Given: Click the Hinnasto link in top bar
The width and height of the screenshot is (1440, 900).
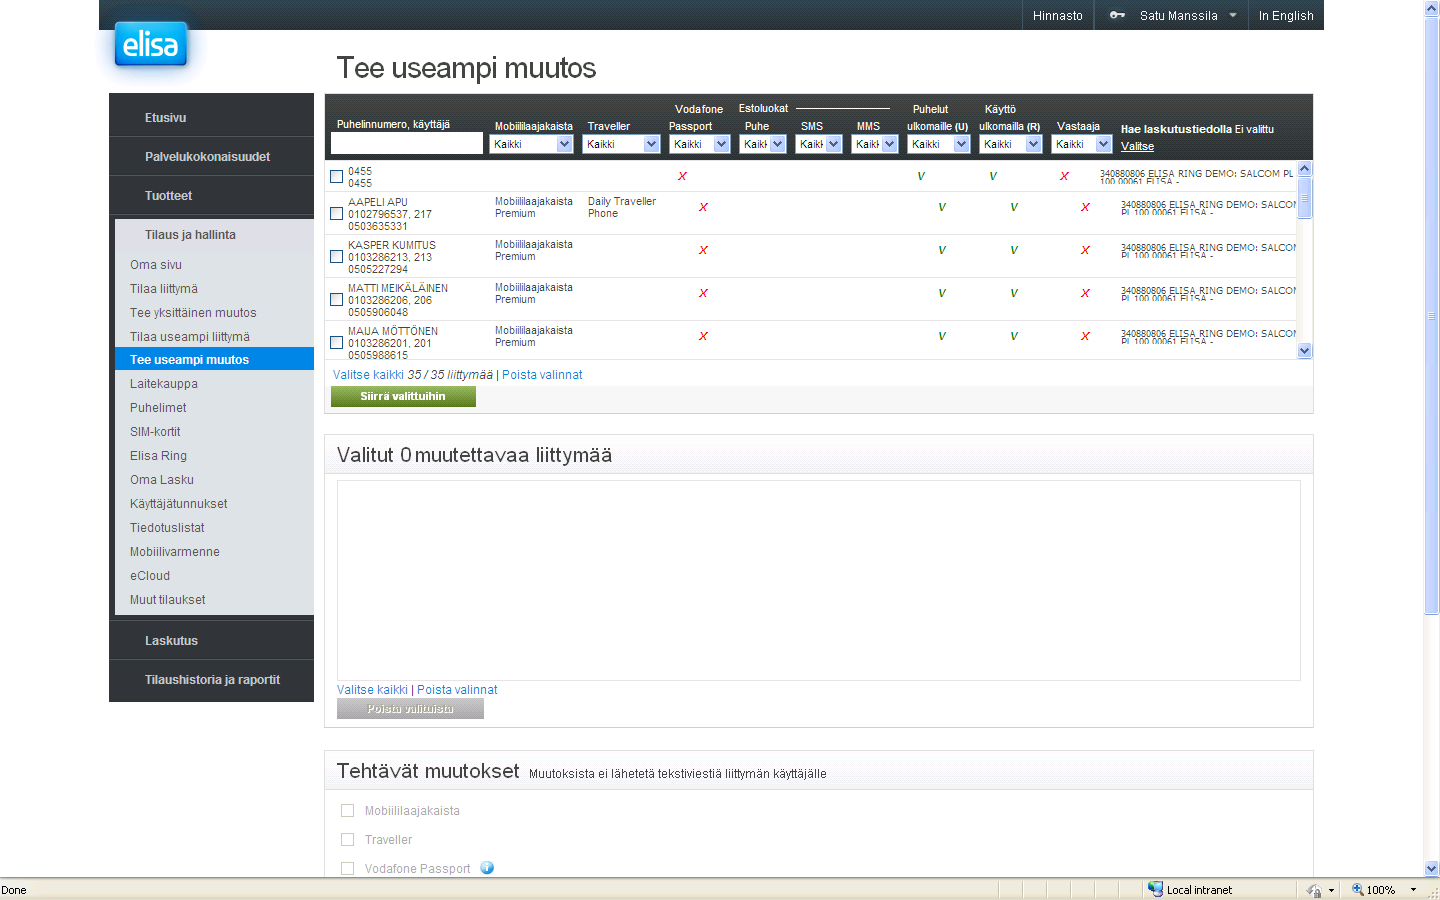Looking at the screenshot, I should (1058, 16).
